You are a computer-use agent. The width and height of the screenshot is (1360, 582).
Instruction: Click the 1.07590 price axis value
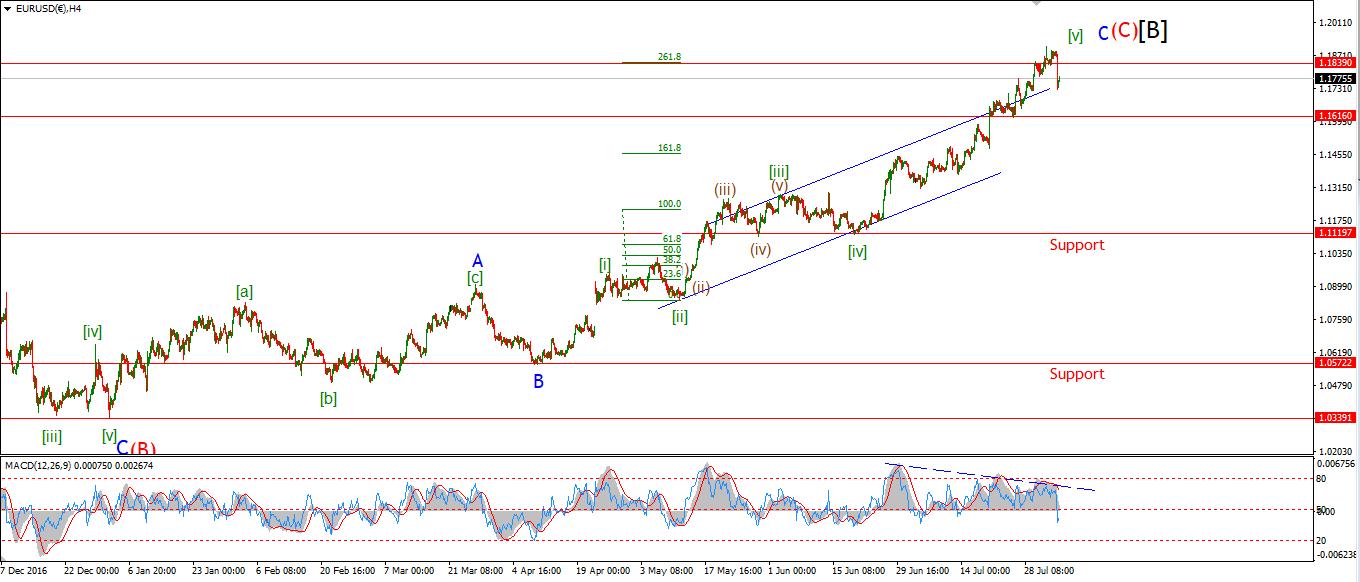point(1337,320)
